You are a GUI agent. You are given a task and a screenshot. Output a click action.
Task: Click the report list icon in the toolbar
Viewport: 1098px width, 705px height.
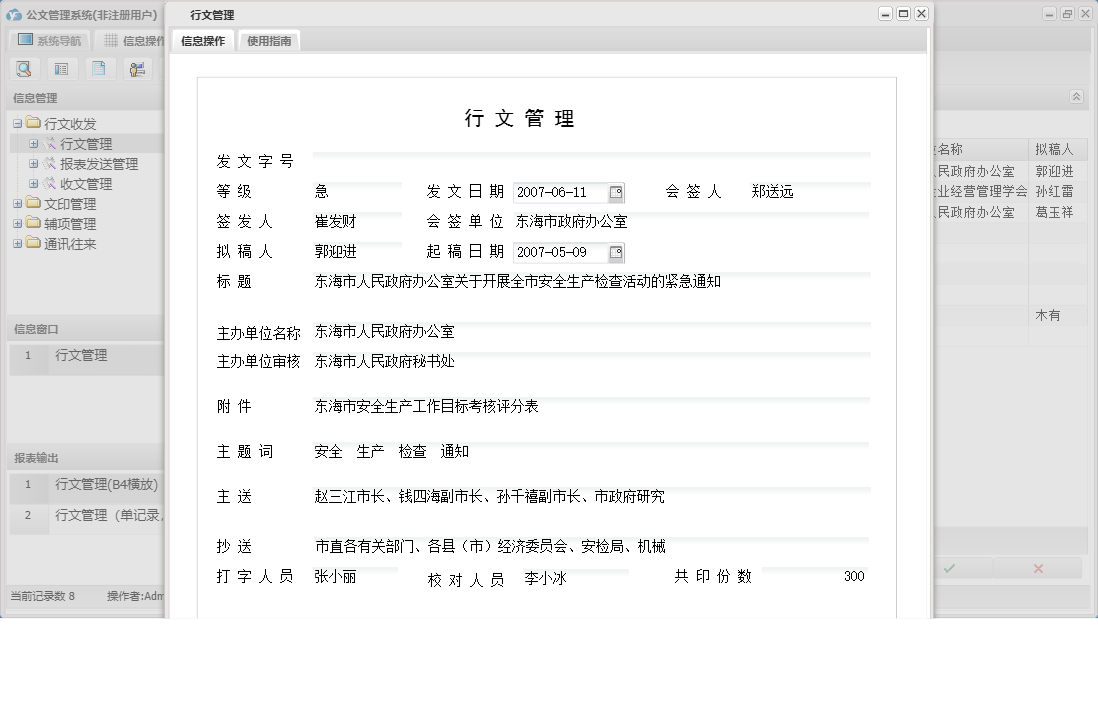pos(61,68)
